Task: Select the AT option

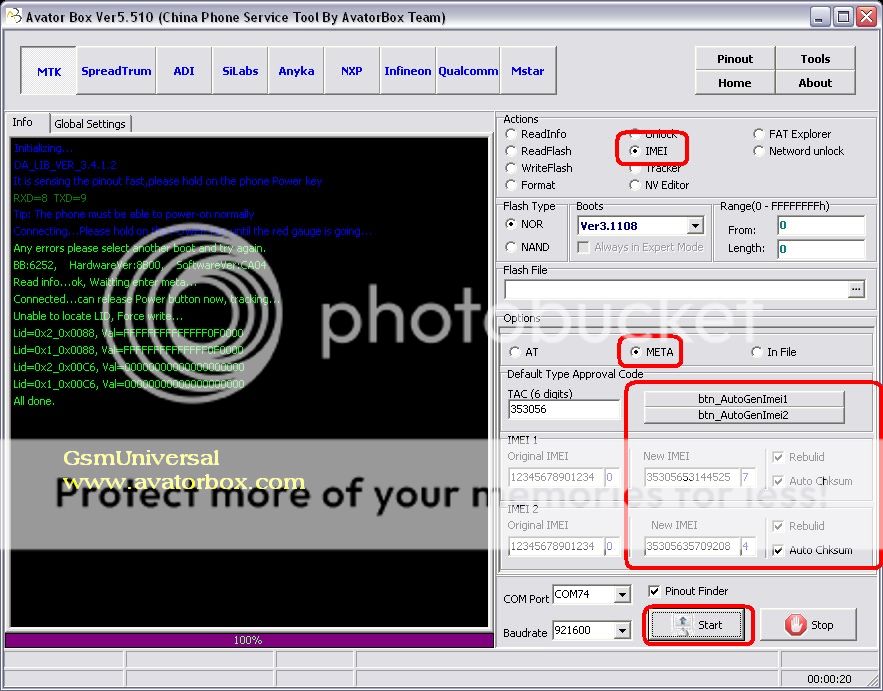Action: (x=524, y=352)
